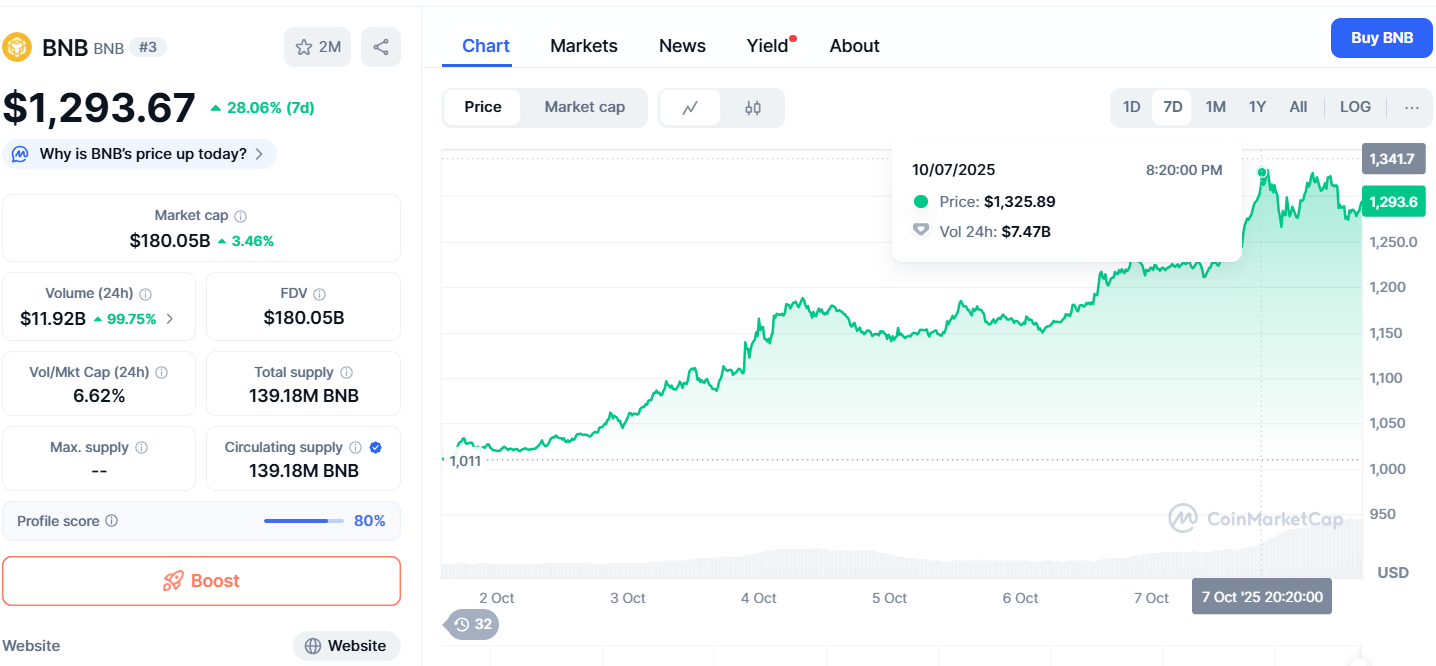This screenshot has height=666, width=1436.
Task: Click the 80% profile score value
Action: point(370,521)
